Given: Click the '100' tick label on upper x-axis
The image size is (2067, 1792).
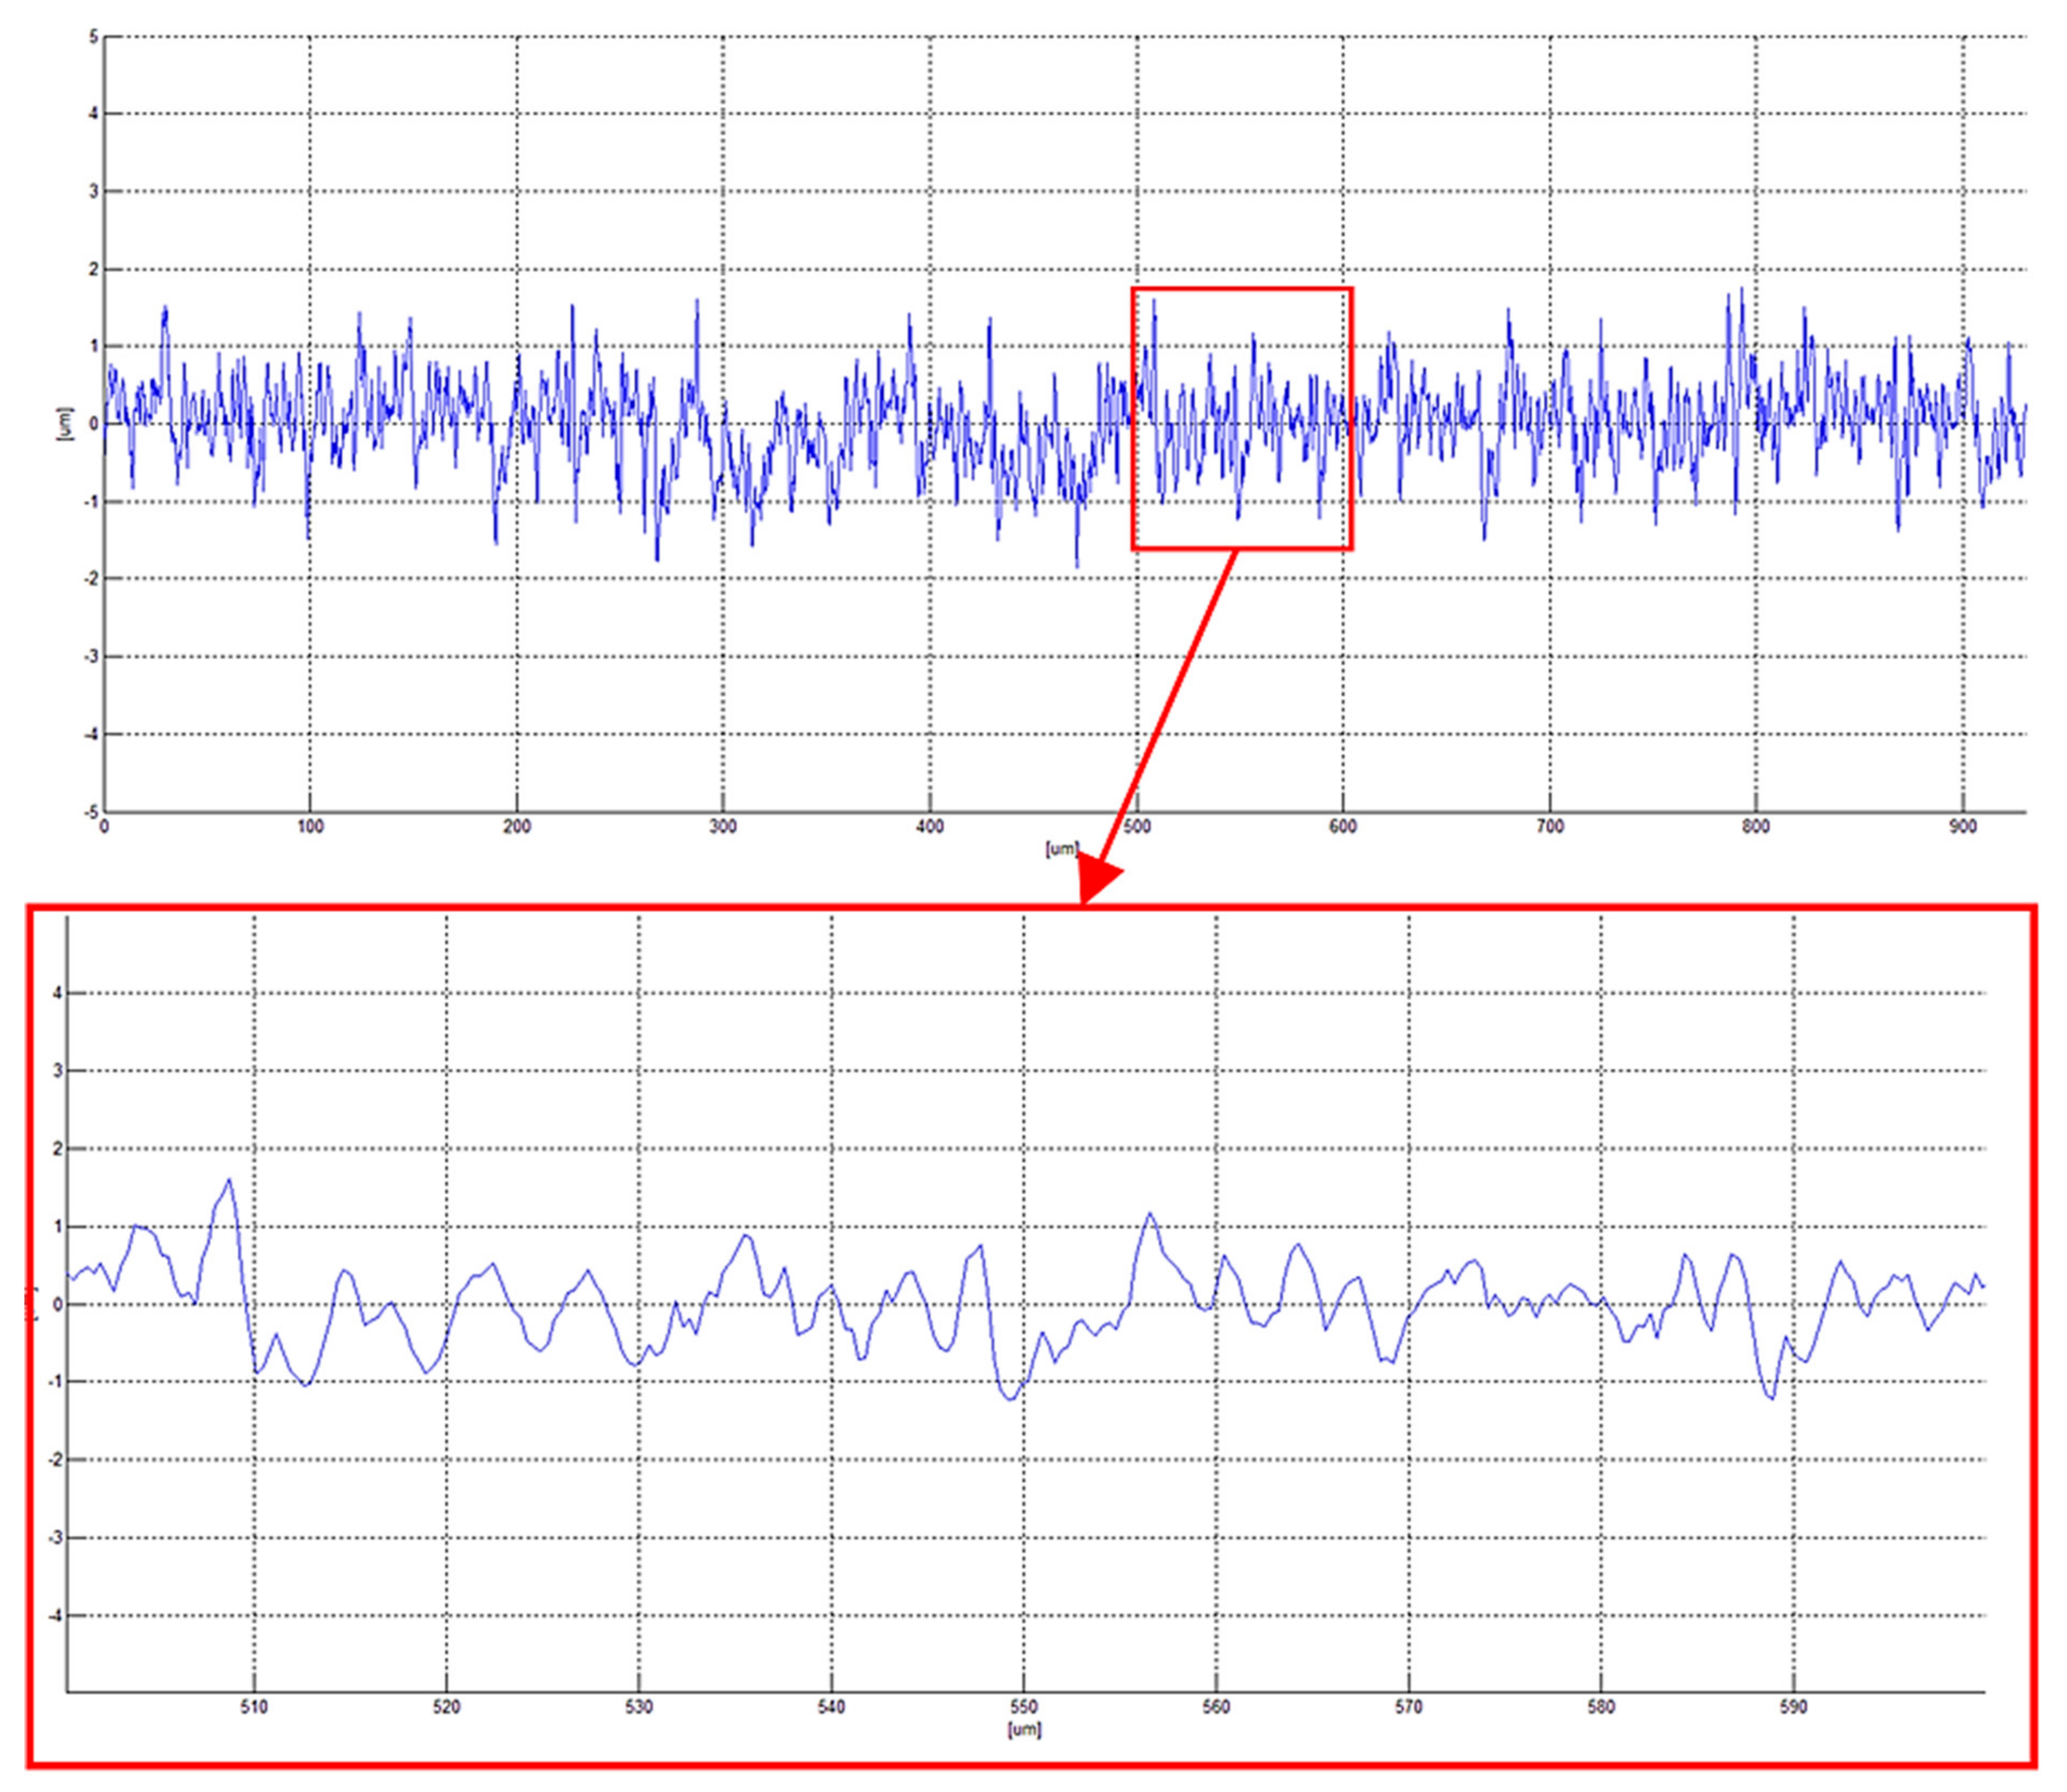Looking at the screenshot, I should (x=310, y=827).
